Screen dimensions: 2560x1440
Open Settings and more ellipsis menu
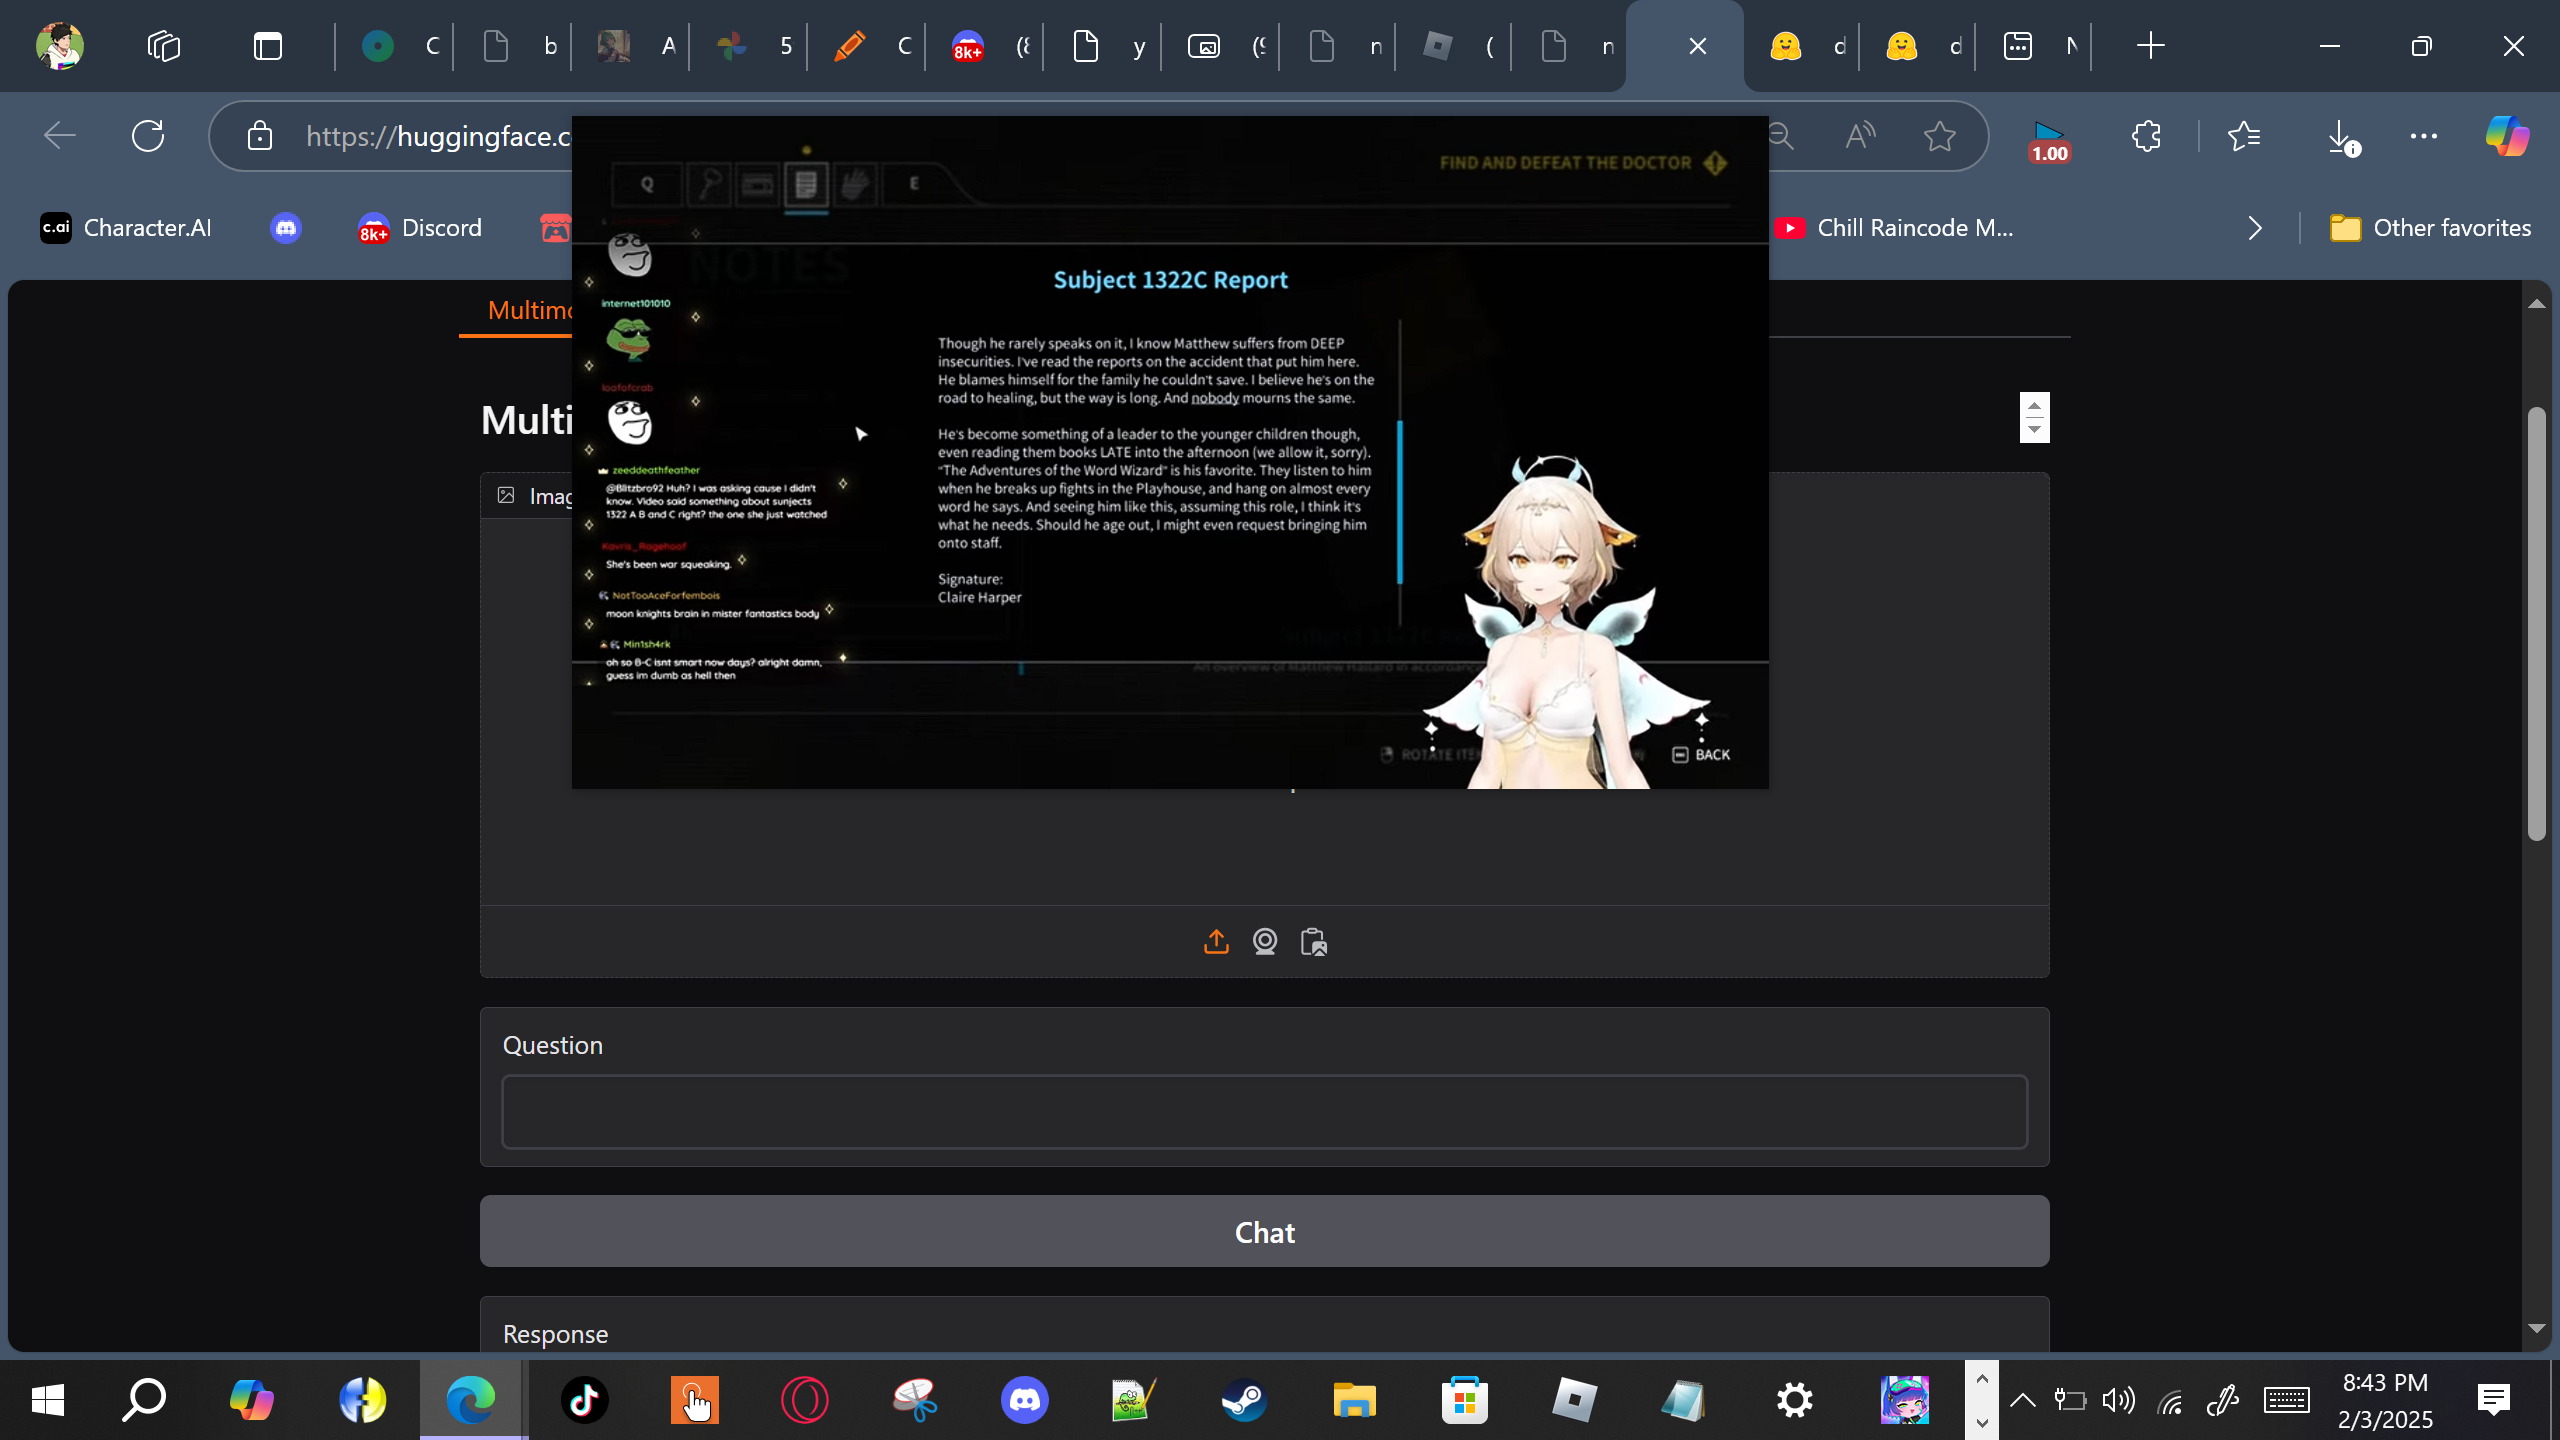click(x=2424, y=136)
